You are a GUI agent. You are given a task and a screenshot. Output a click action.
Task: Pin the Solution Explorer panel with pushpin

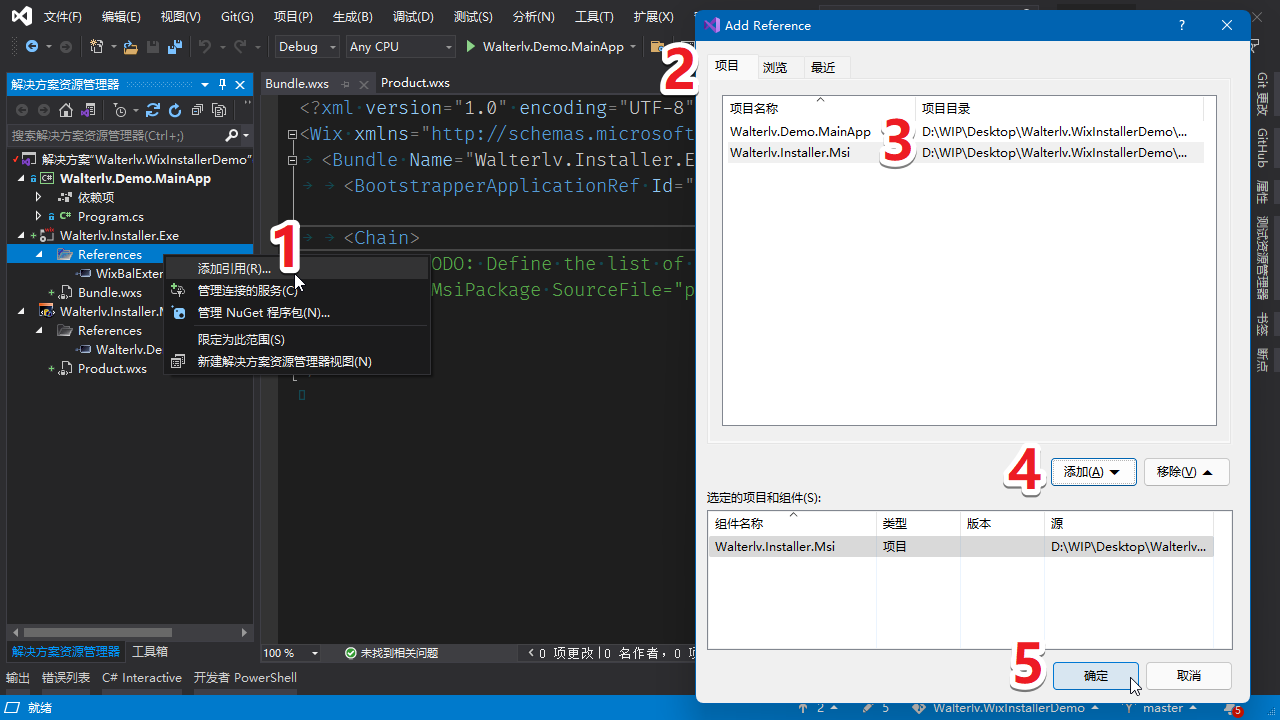click(223, 85)
